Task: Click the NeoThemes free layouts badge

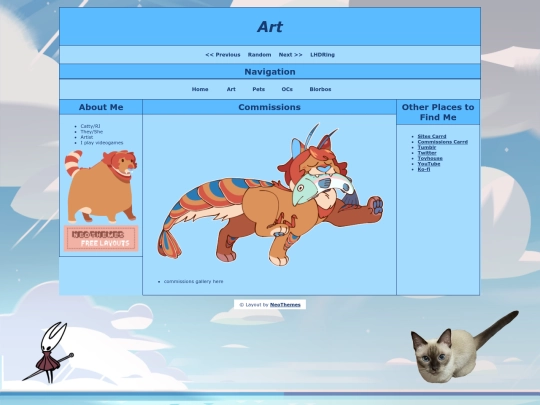Action: click(101, 238)
